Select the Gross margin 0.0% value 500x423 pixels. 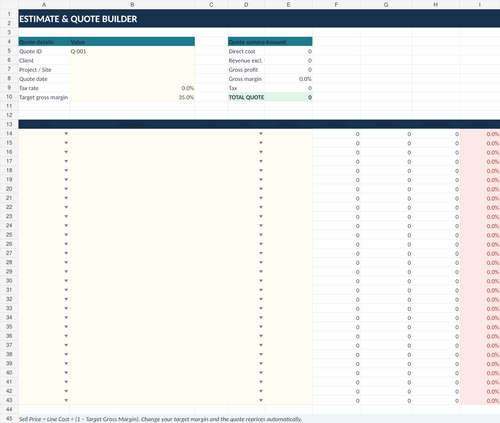288,79
